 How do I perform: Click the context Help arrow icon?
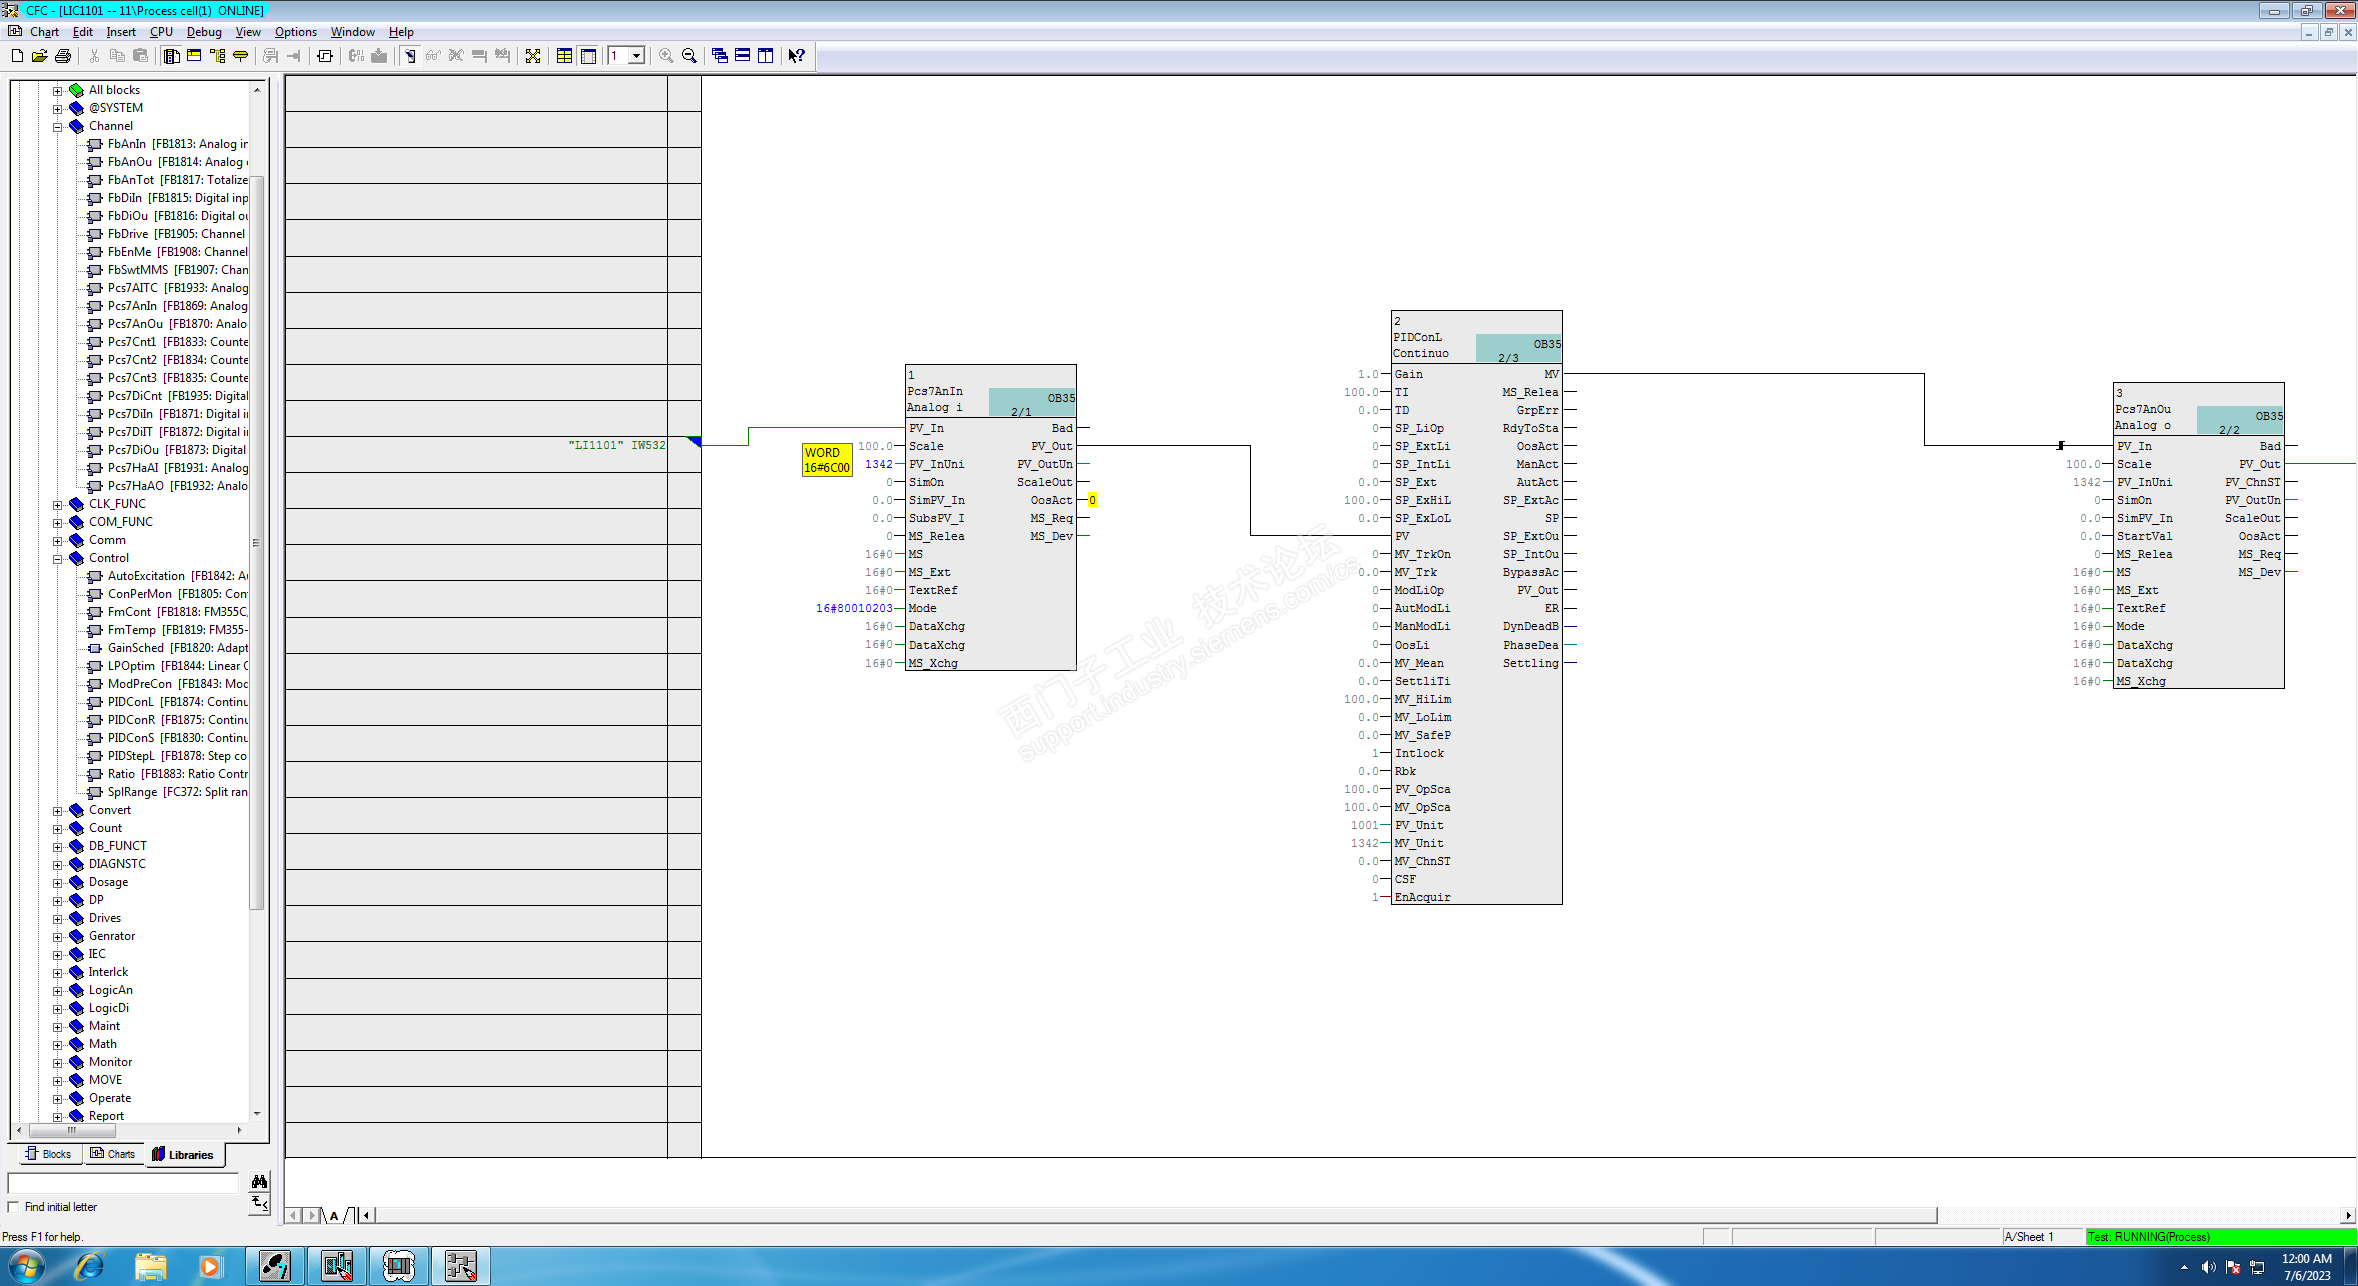click(x=796, y=56)
